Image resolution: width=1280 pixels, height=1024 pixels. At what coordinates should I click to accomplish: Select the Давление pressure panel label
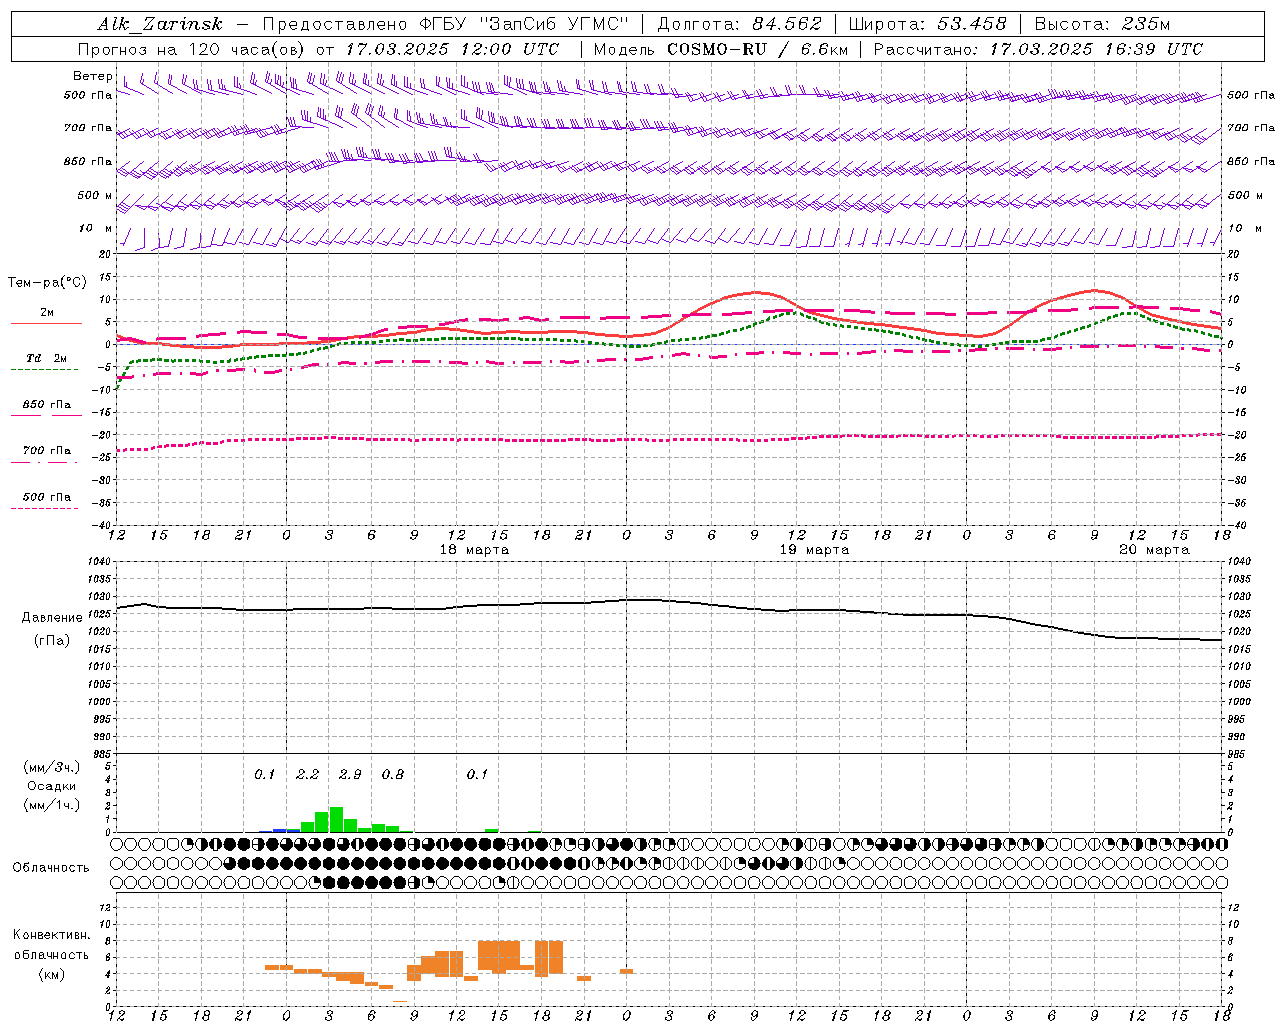(52, 618)
